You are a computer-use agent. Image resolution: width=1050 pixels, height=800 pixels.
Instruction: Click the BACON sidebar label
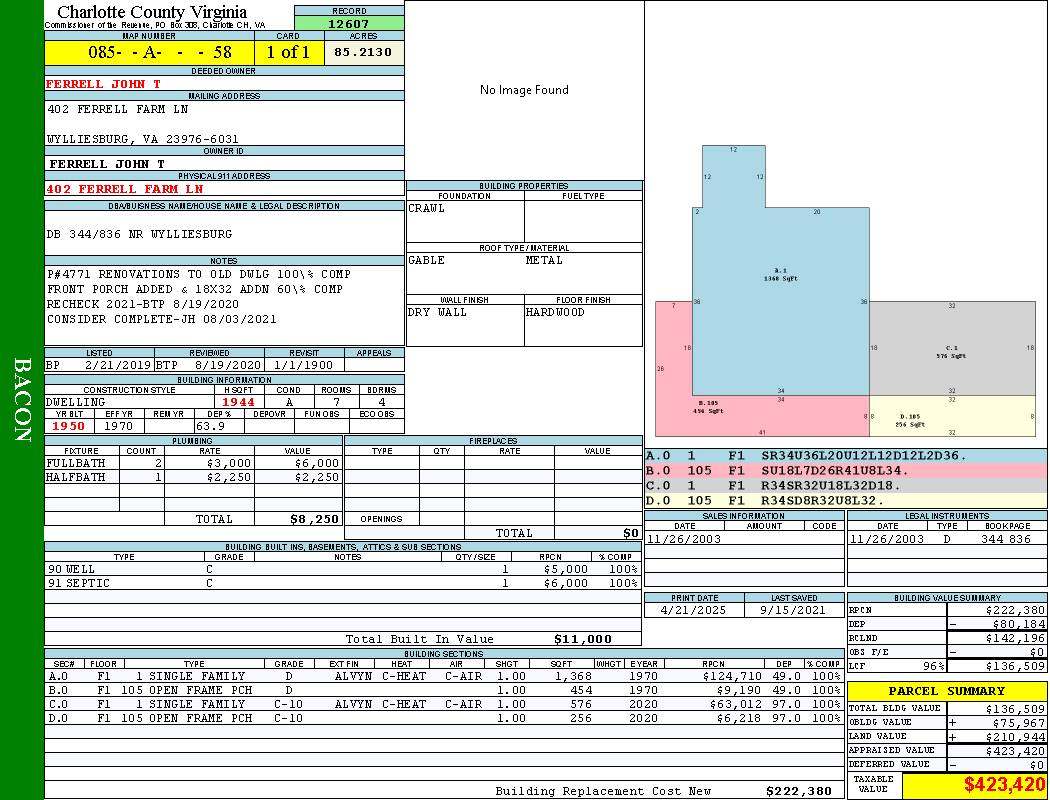22,400
